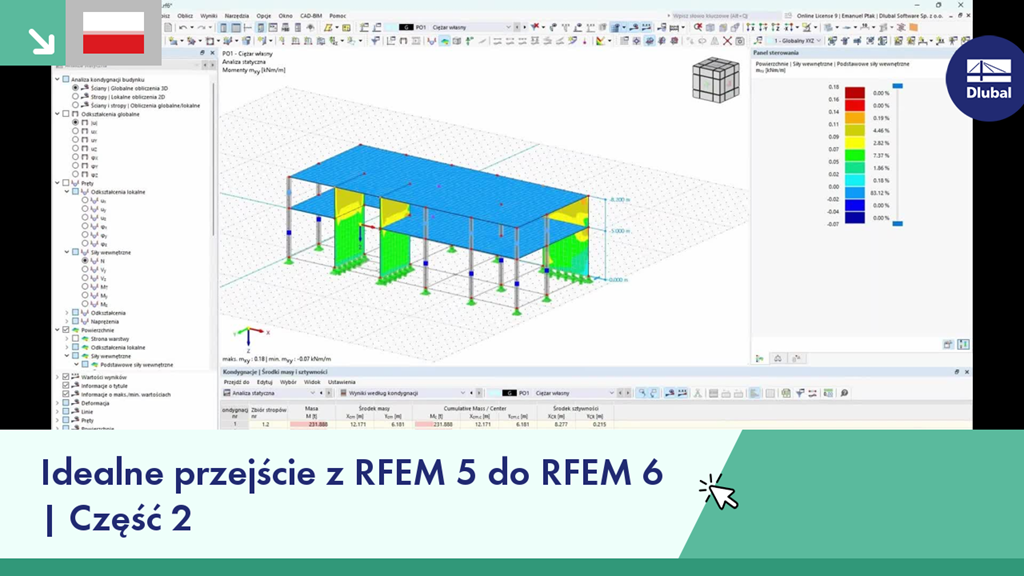
Task: Select the 'Ściany | Globalne obliczenia 3D' radio button
Action: coord(77,86)
